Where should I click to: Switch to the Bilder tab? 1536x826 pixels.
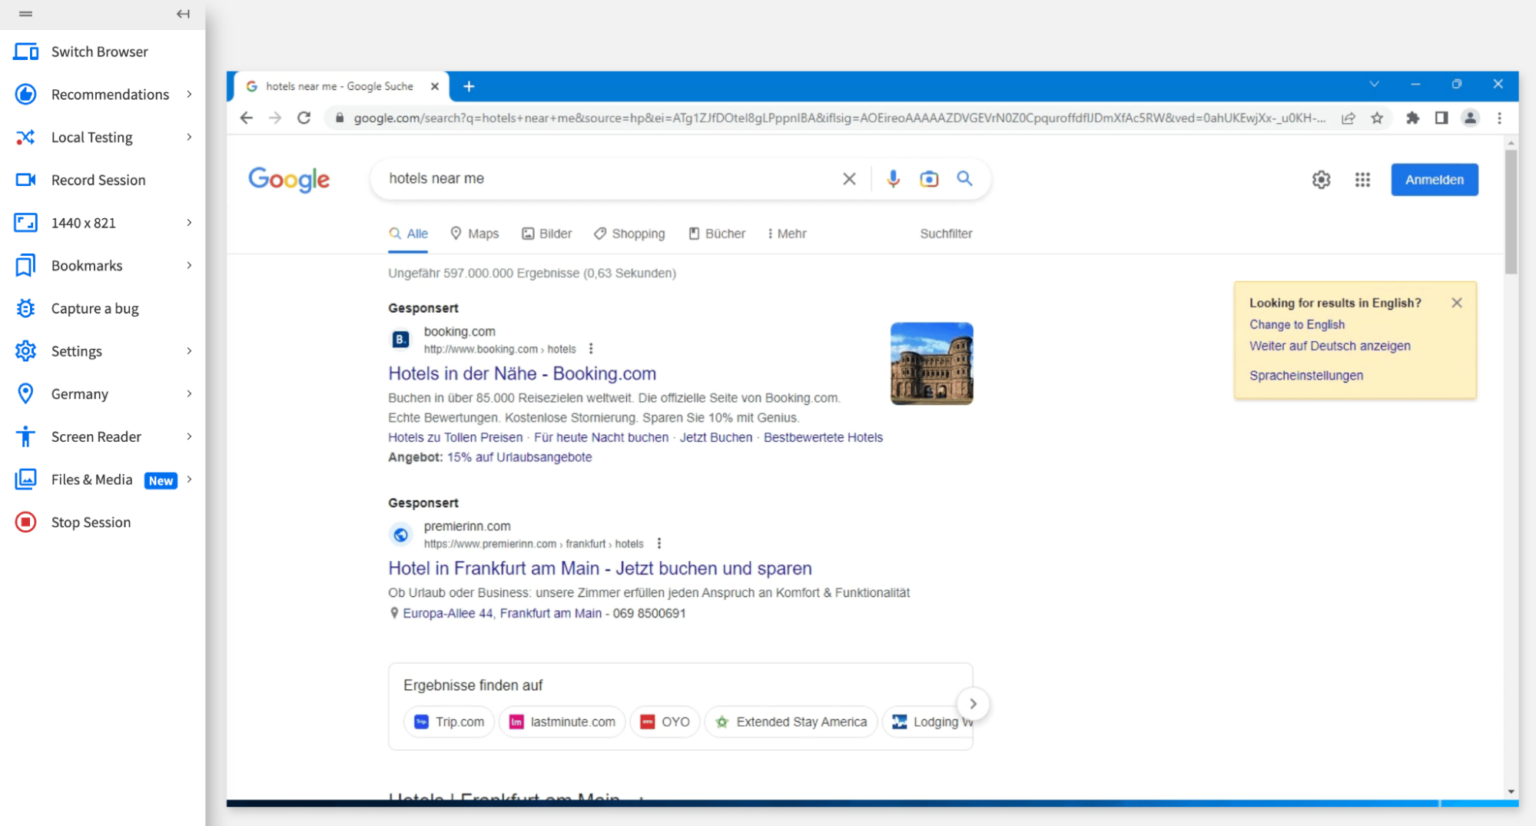pyautogui.click(x=546, y=233)
